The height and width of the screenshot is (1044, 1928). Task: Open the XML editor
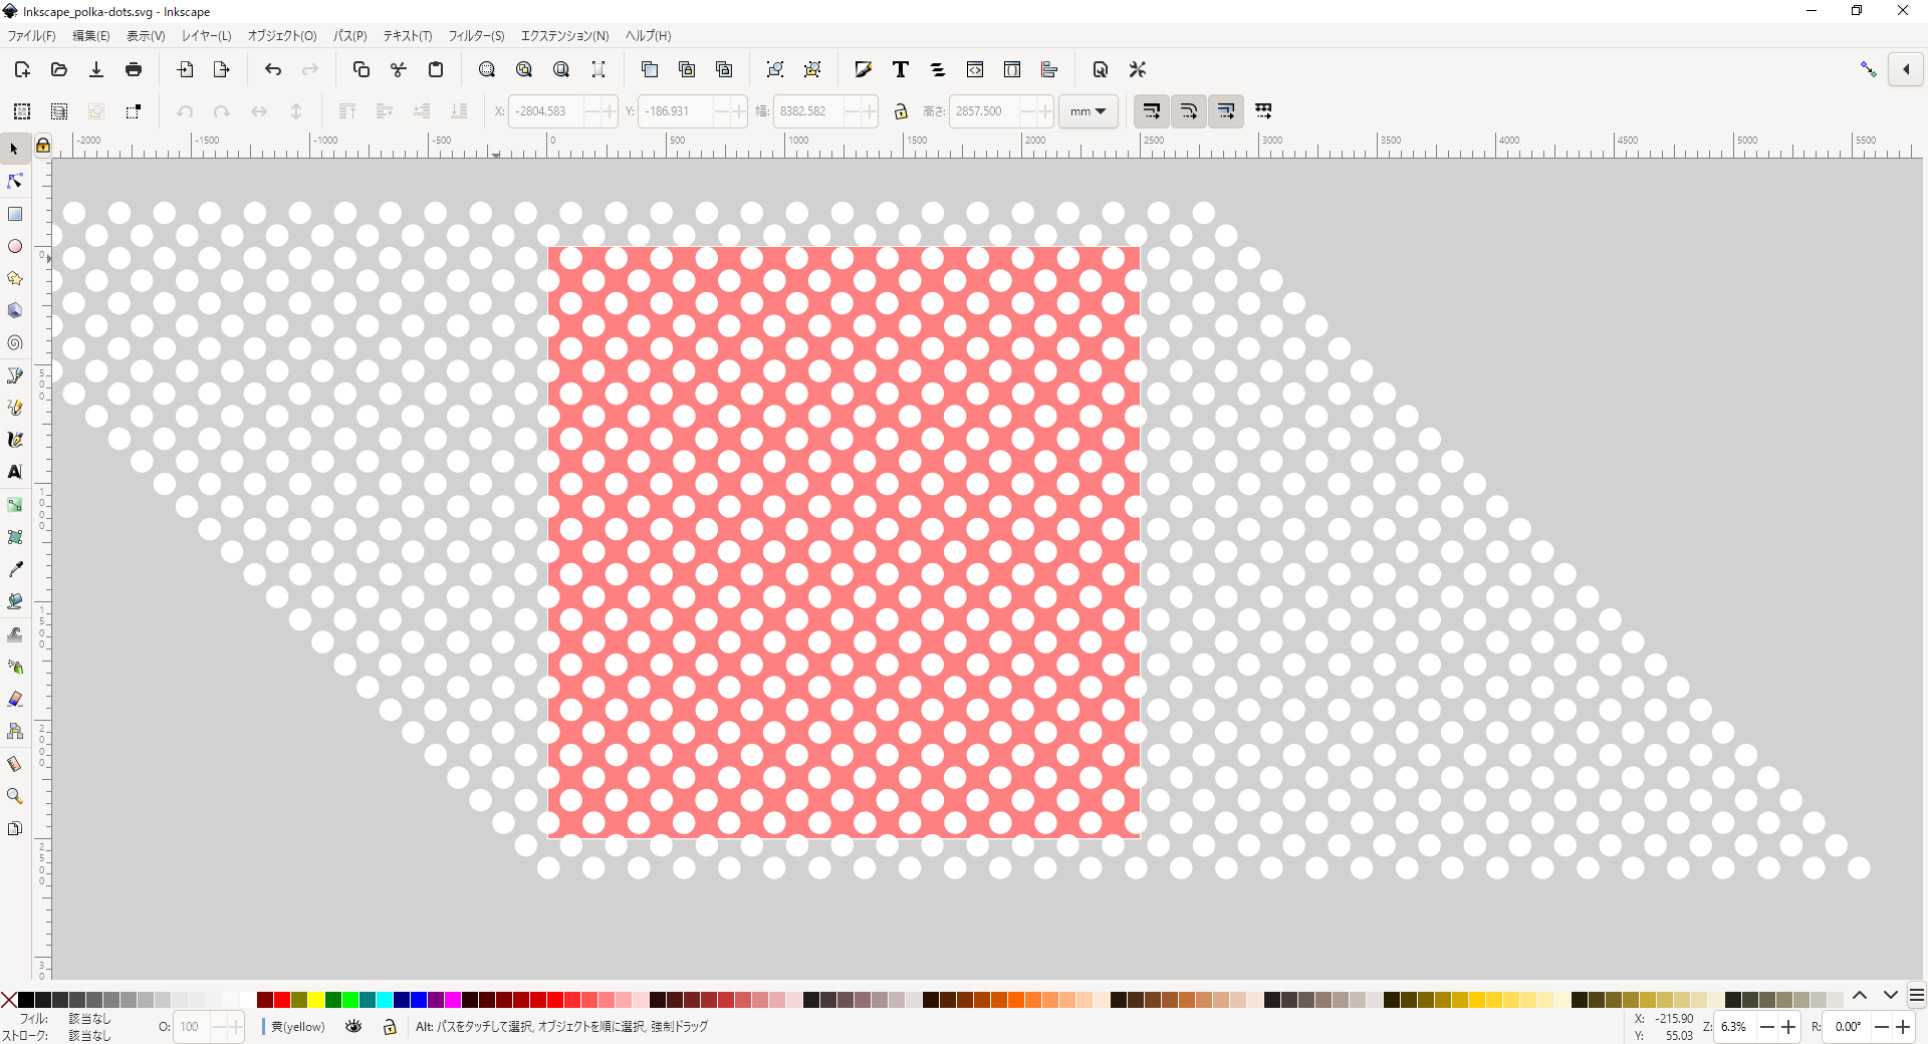click(975, 69)
